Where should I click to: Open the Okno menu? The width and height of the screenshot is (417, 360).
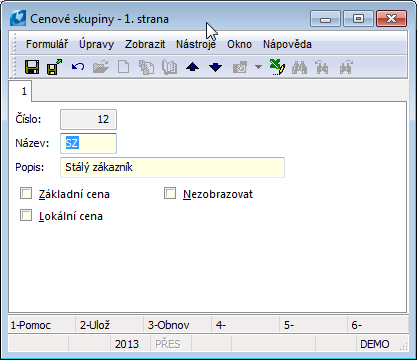(x=239, y=44)
